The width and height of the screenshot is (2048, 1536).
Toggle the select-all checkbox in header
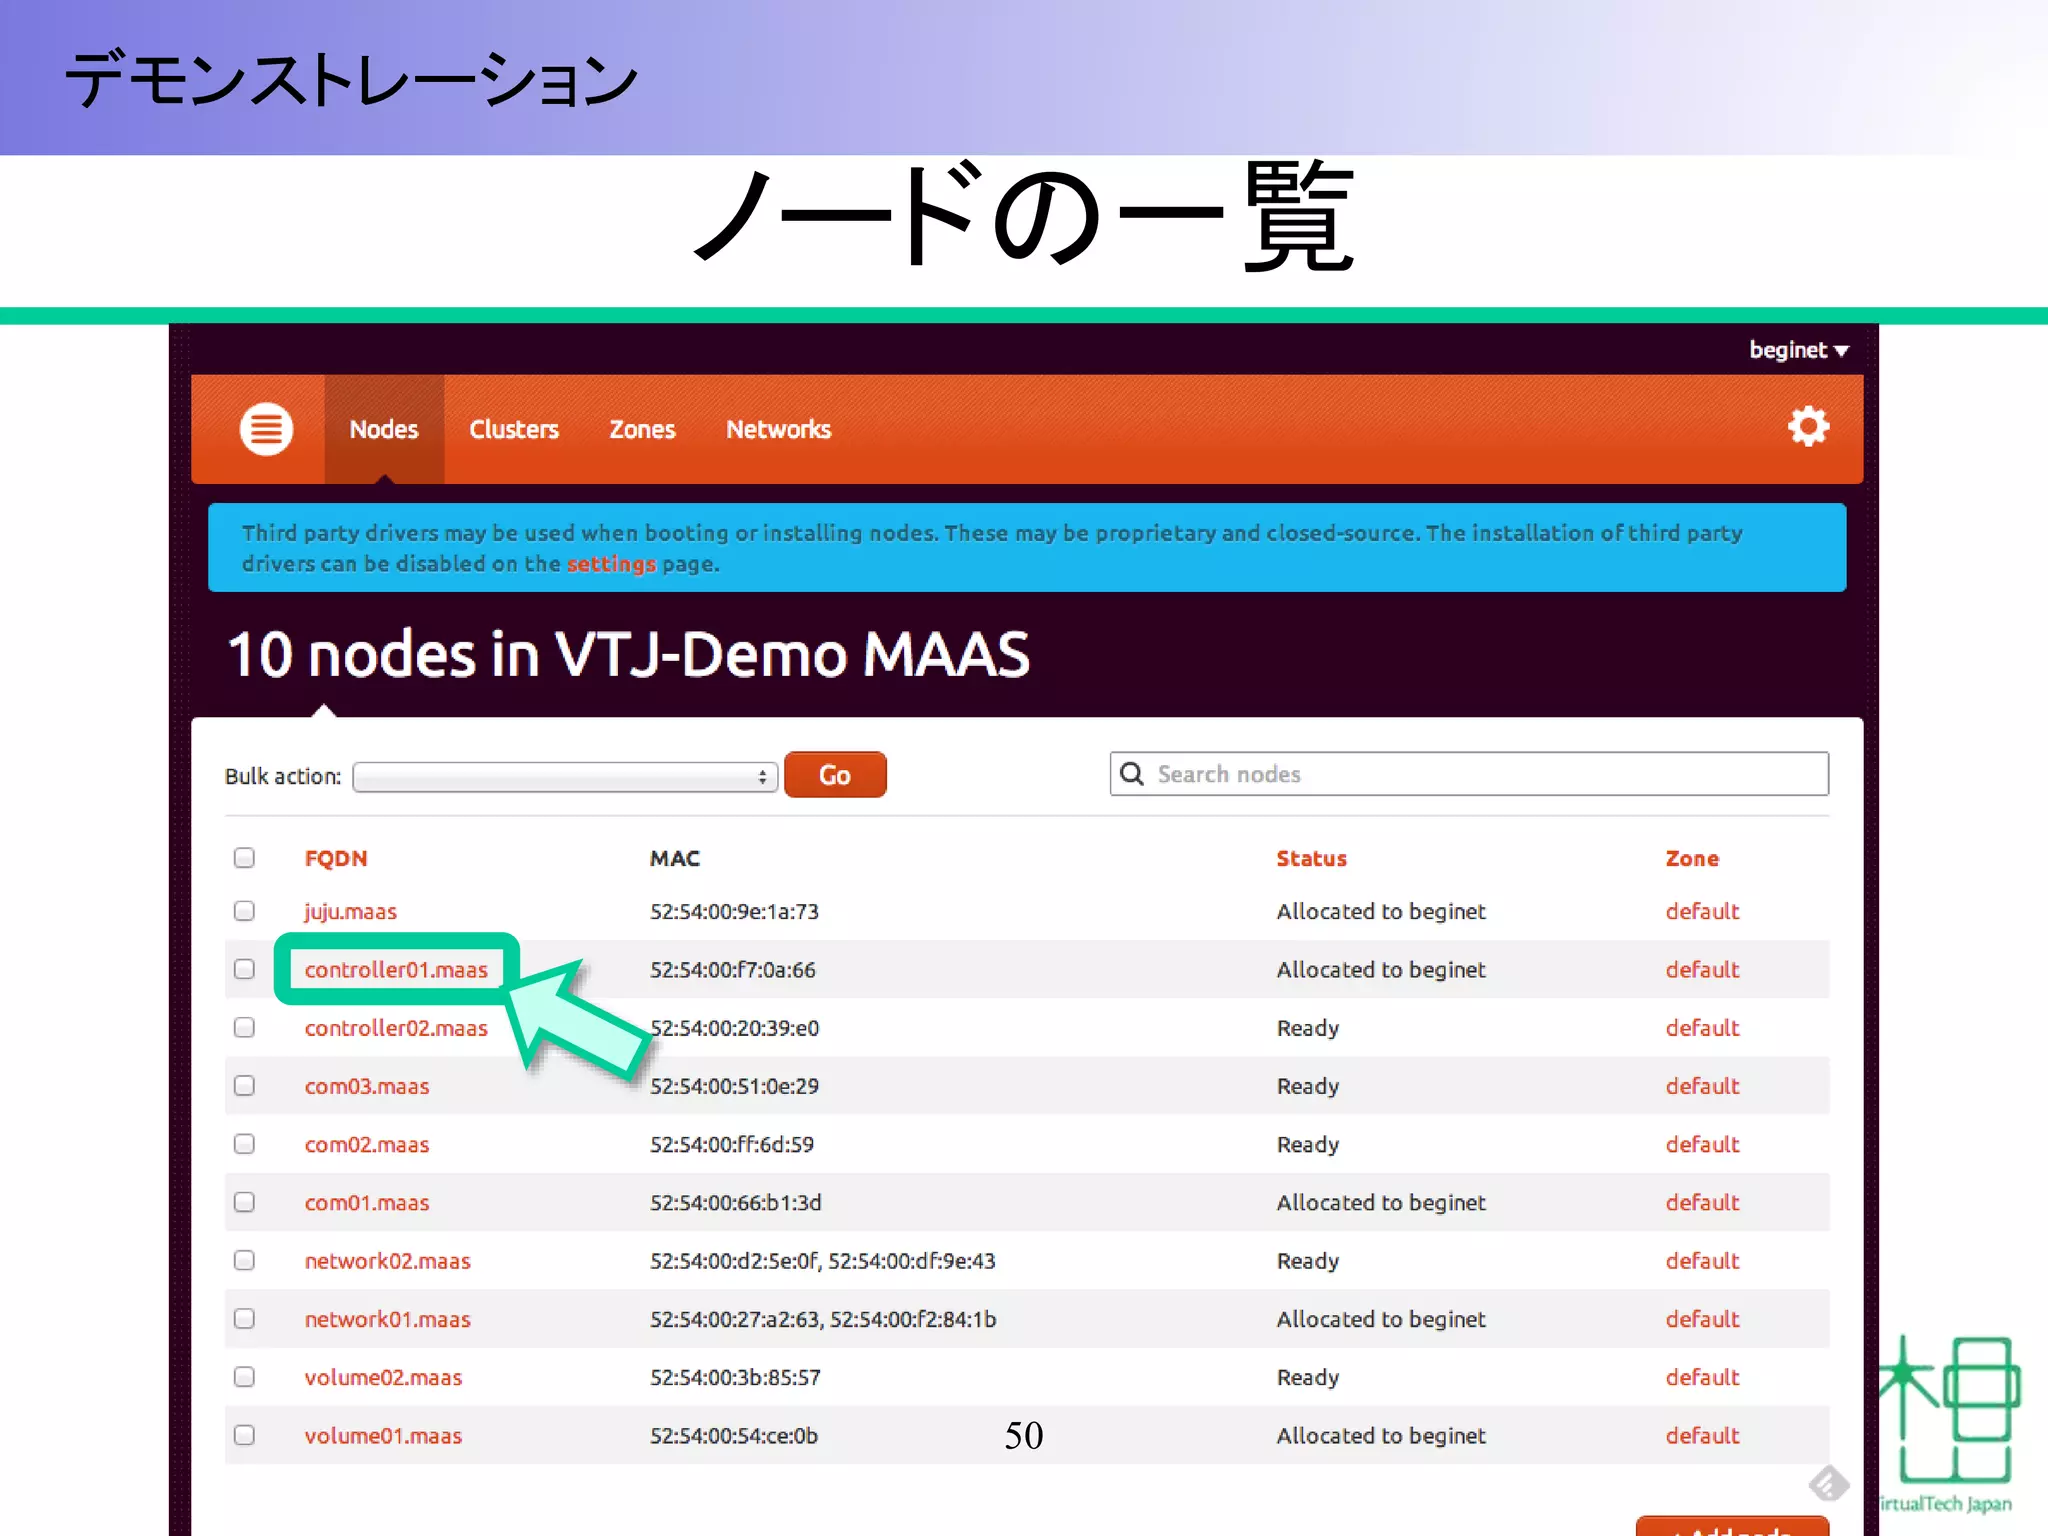point(244,858)
